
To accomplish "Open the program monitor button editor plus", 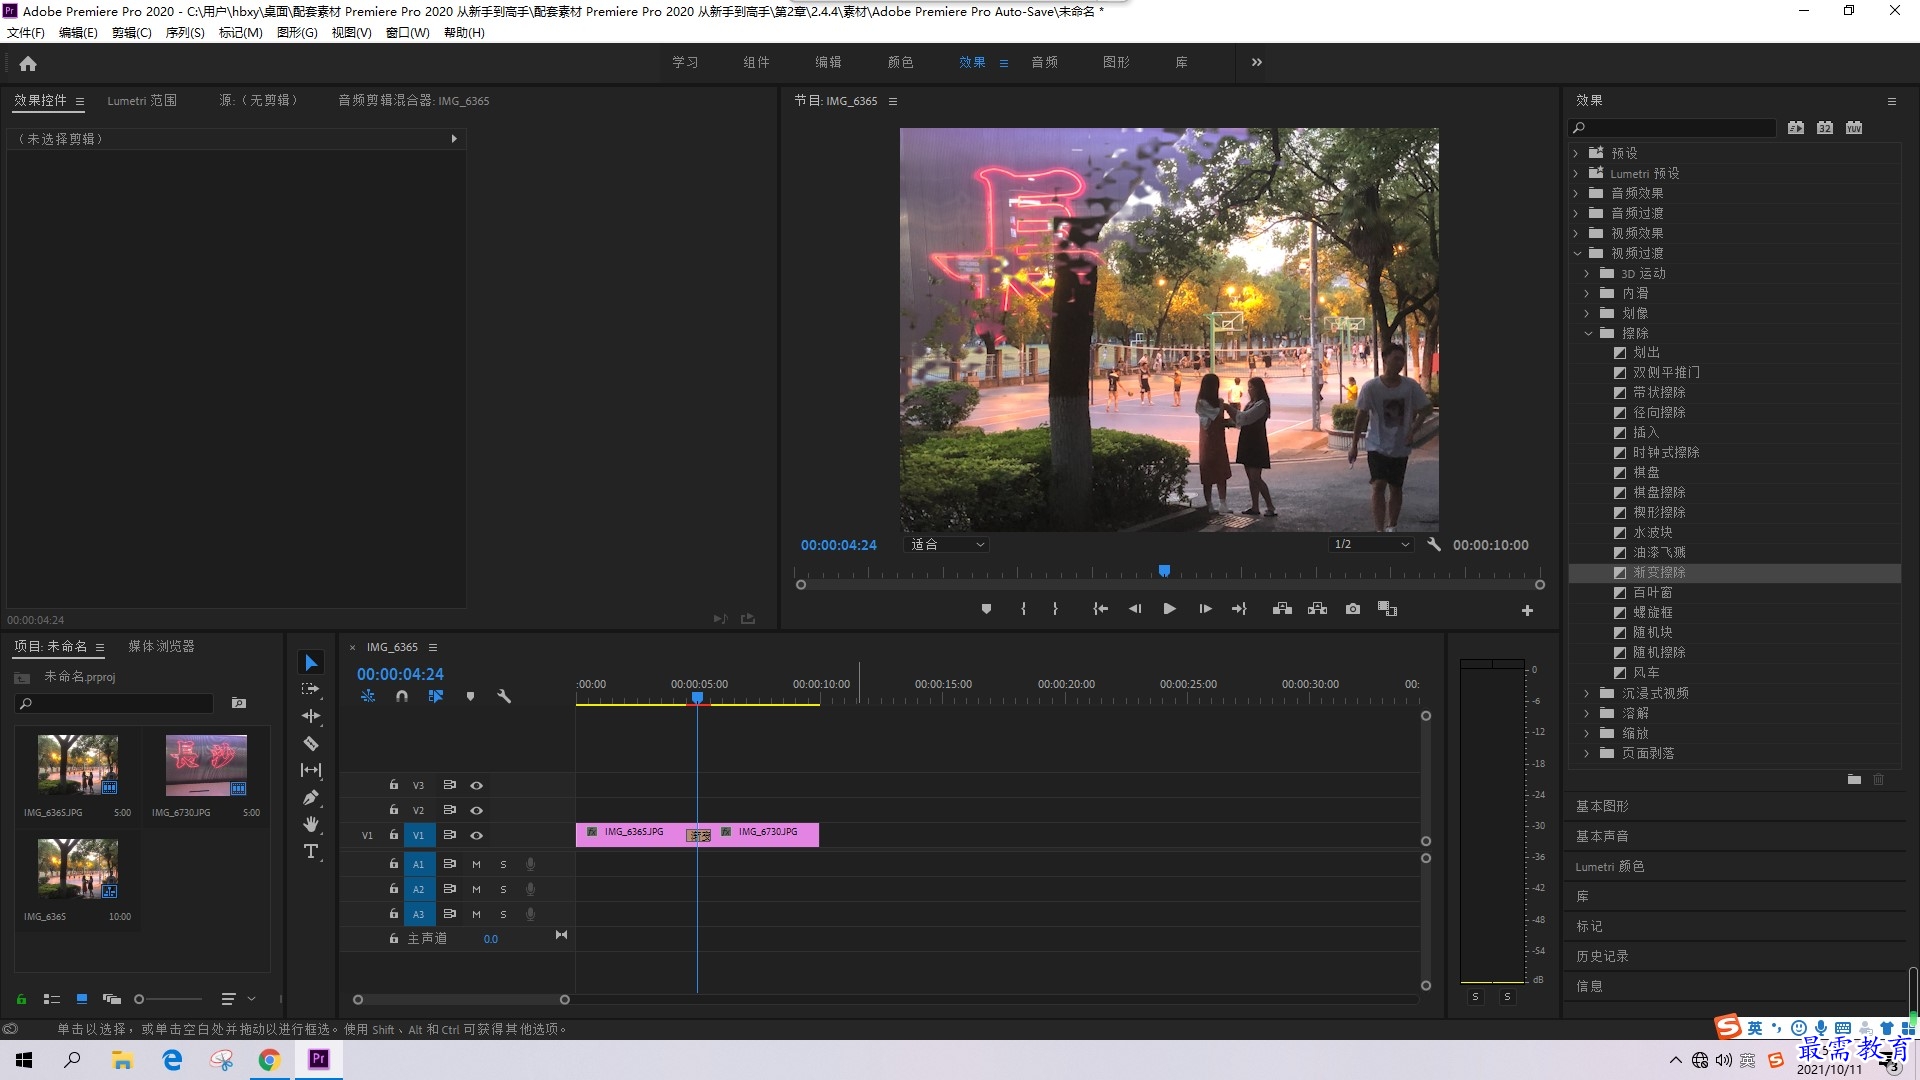I will [x=1527, y=610].
